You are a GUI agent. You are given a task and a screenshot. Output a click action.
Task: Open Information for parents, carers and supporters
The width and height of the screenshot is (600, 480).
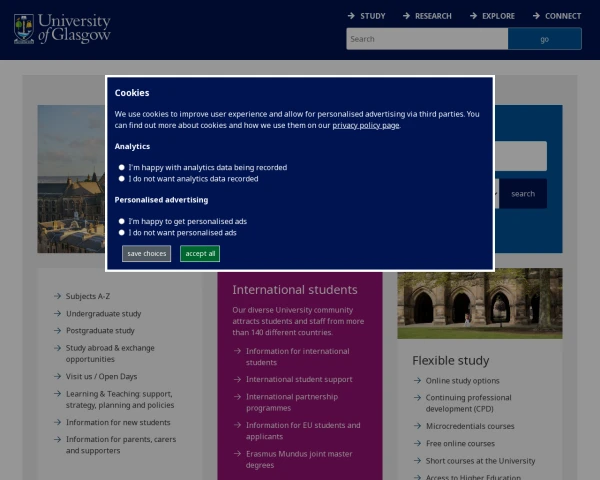pyautogui.click(x=121, y=445)
